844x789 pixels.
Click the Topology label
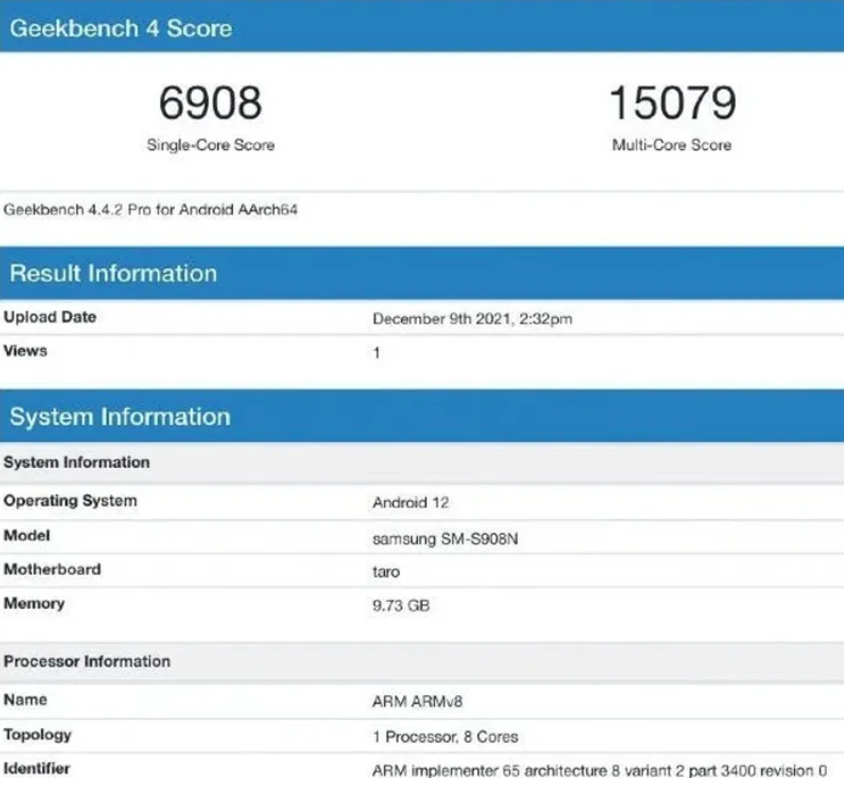tap(37, 735)
